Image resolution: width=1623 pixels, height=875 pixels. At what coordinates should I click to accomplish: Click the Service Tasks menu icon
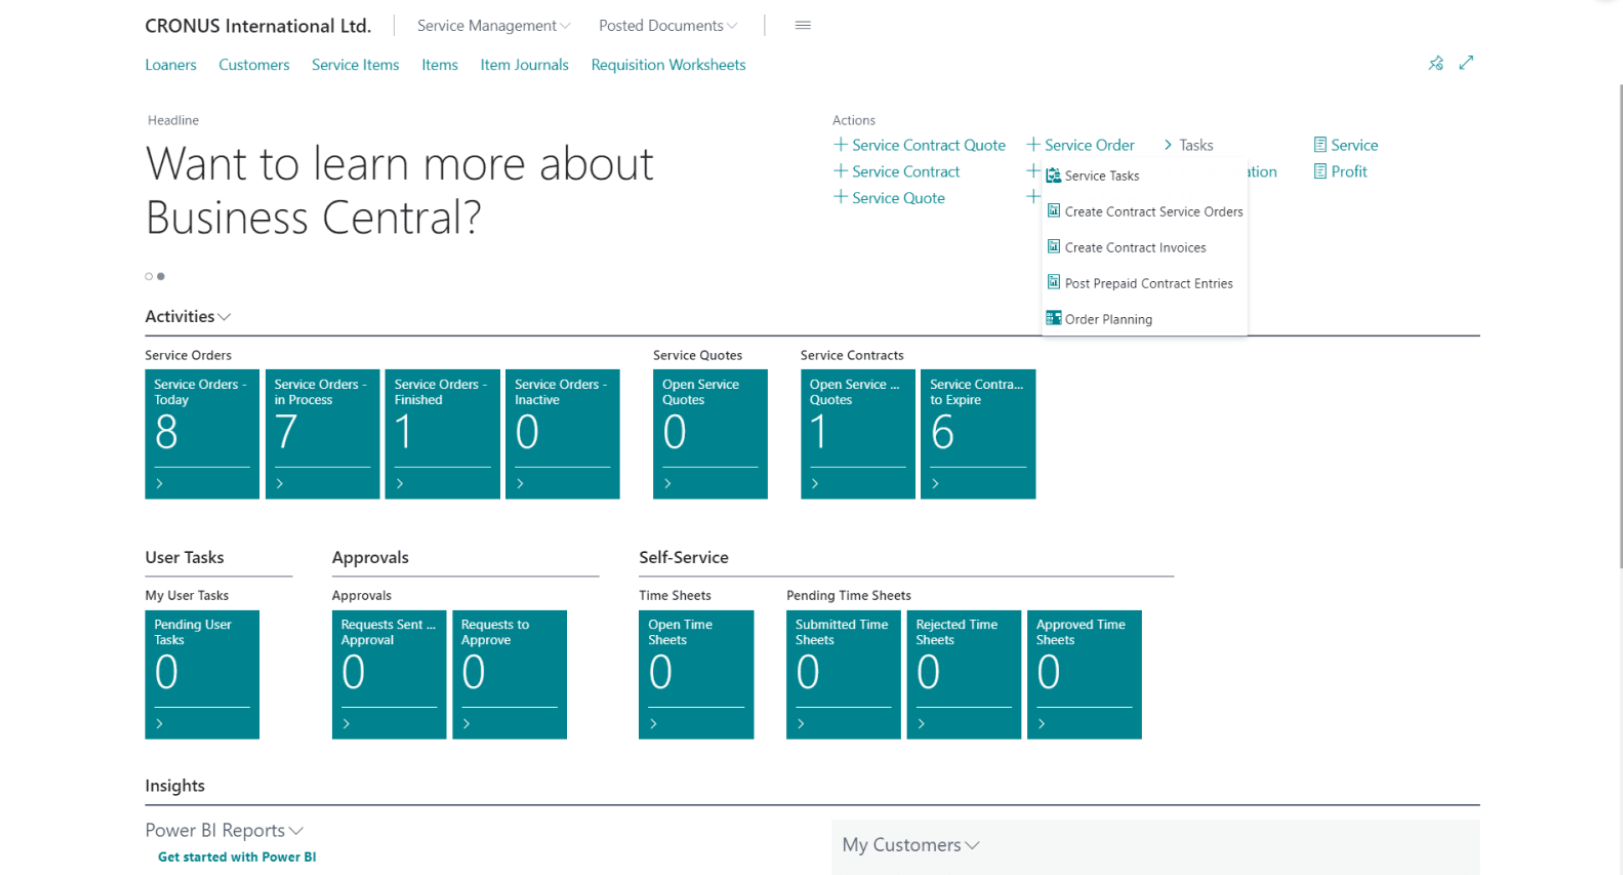[x=1053, y=175]
